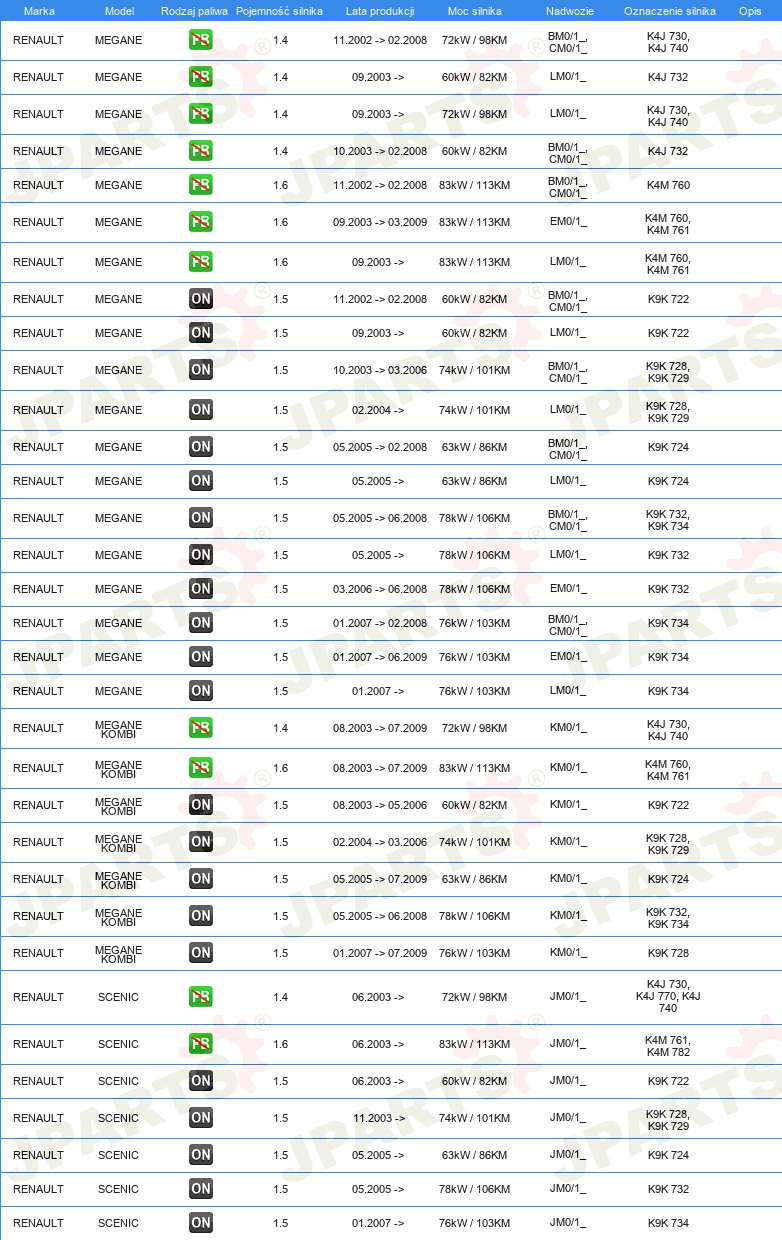The height and width of the screenshot is (1240, 782).
Task: Click the single-code engine cell K4M 760
Action: (668, 186)
